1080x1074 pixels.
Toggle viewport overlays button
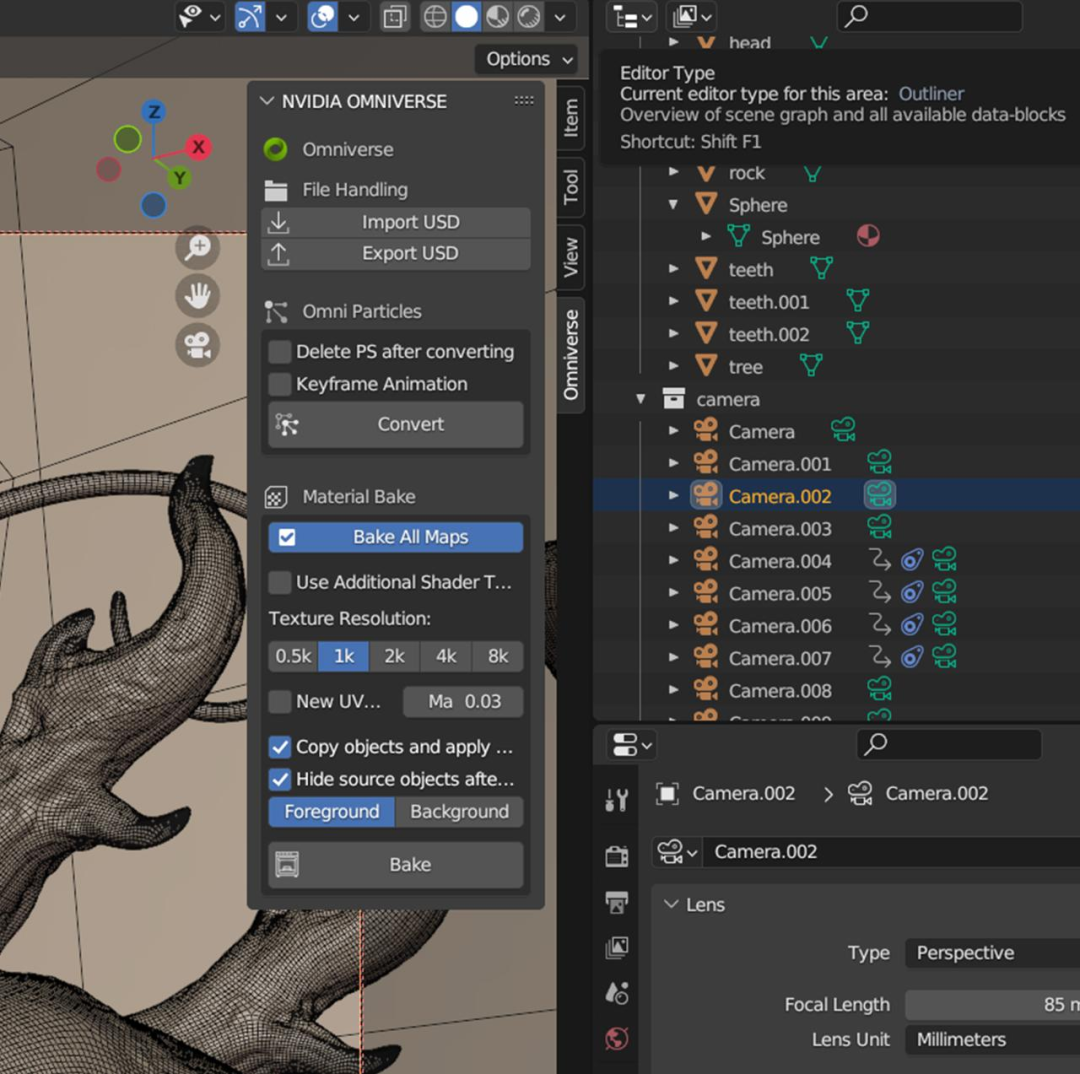[322, 17]
